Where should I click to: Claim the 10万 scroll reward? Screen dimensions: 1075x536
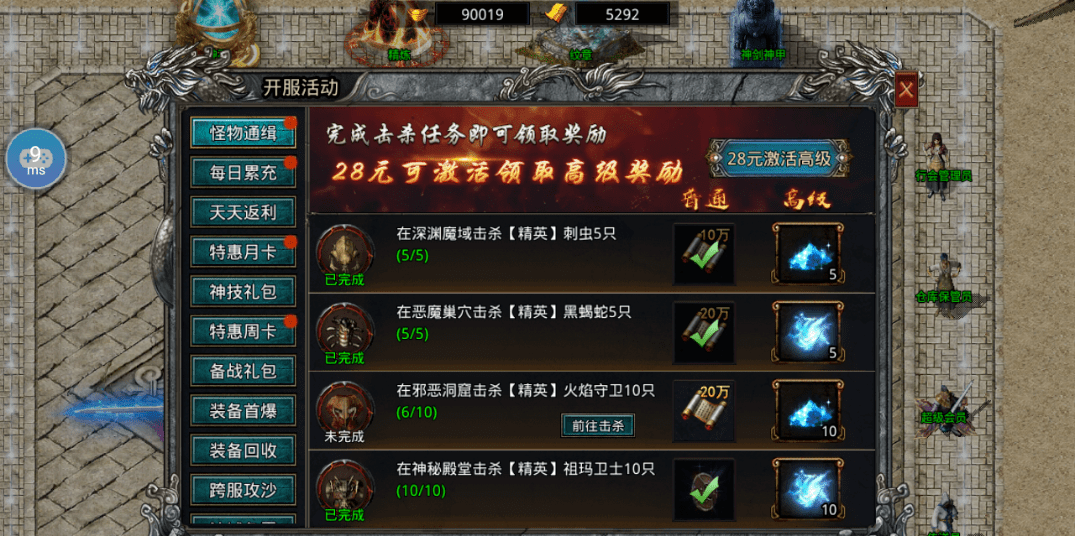pyautogui.click(x=703, y=254)
